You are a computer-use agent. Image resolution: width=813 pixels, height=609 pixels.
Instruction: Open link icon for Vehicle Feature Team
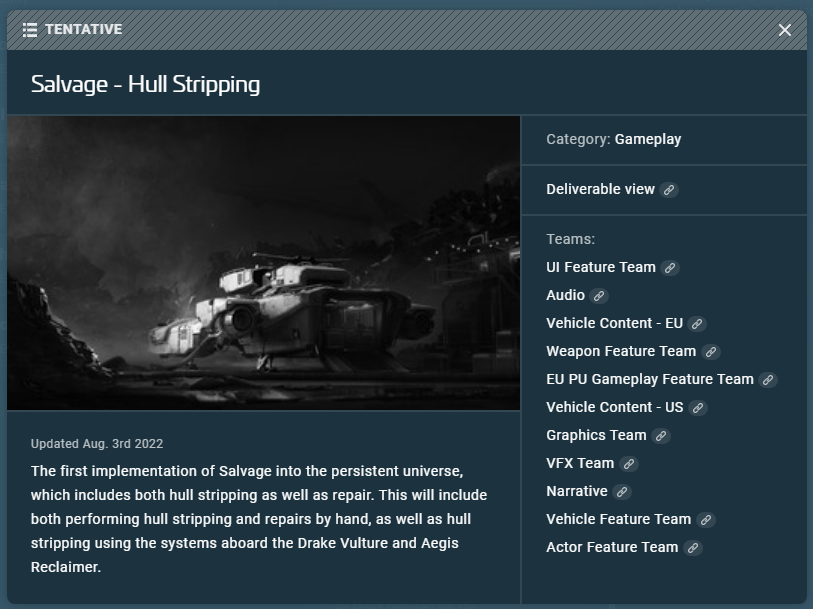[706, 520]
